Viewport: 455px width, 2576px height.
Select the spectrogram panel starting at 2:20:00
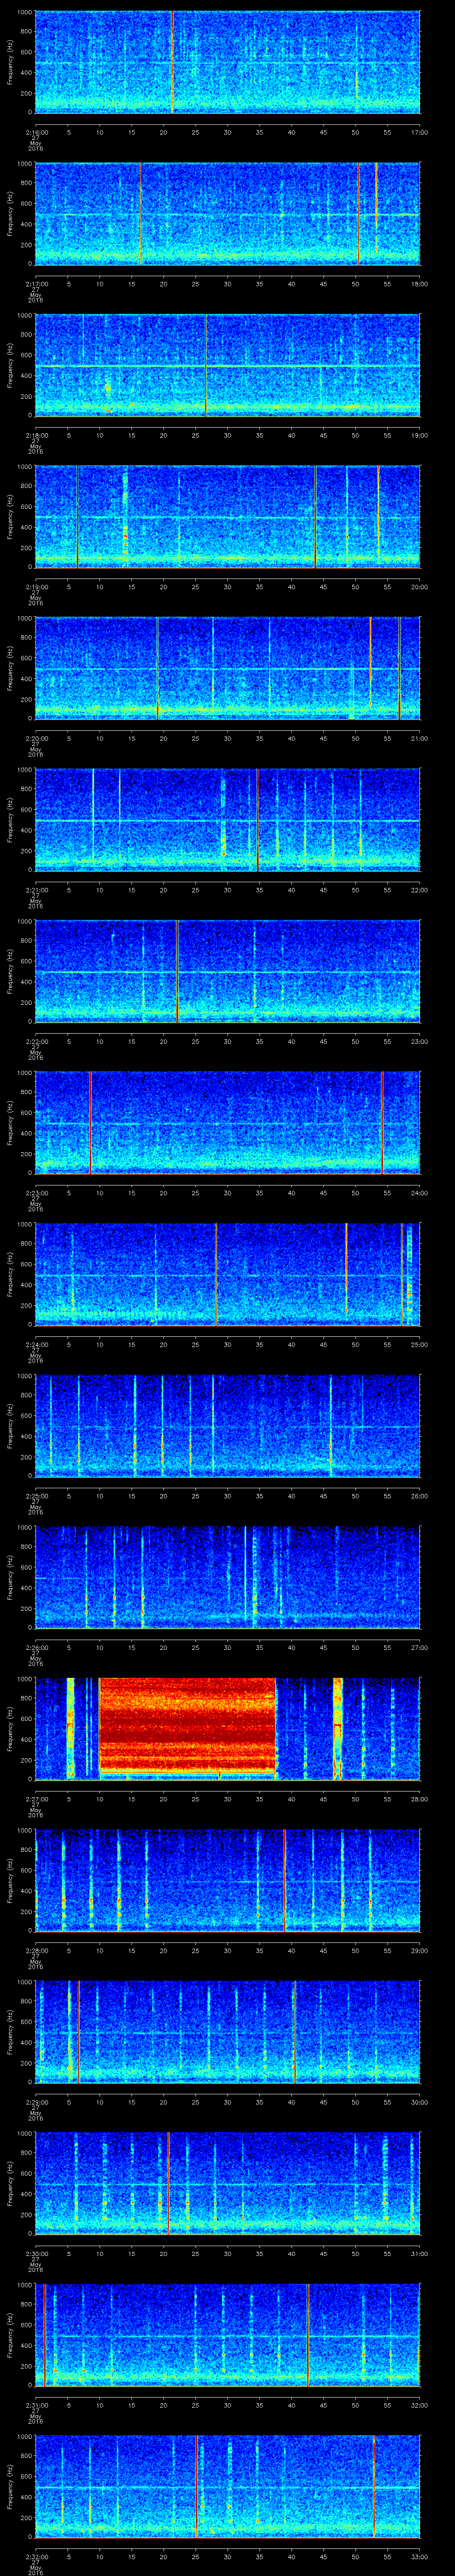point(227,668)
